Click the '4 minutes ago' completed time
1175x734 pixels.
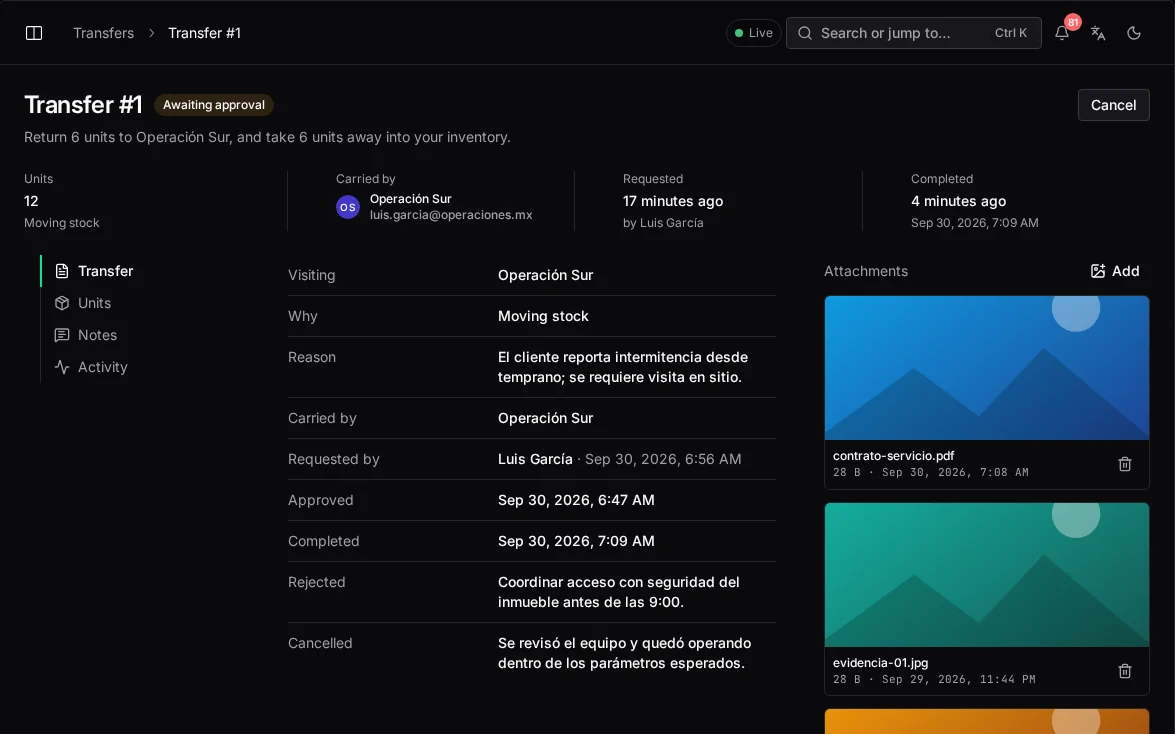(x=958, y=201)
